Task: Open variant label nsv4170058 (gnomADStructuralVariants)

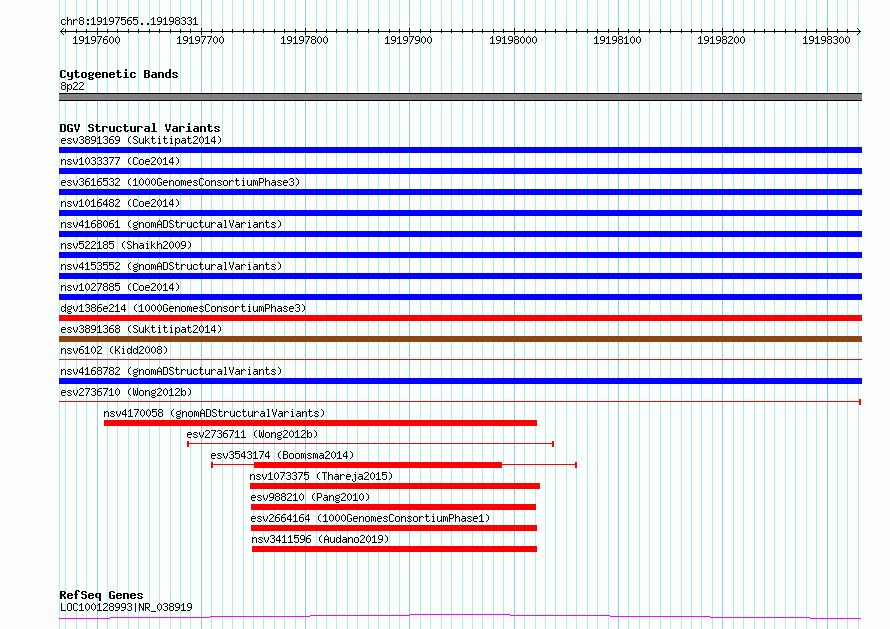Action: pyautogui.click(x=214, y=413)
